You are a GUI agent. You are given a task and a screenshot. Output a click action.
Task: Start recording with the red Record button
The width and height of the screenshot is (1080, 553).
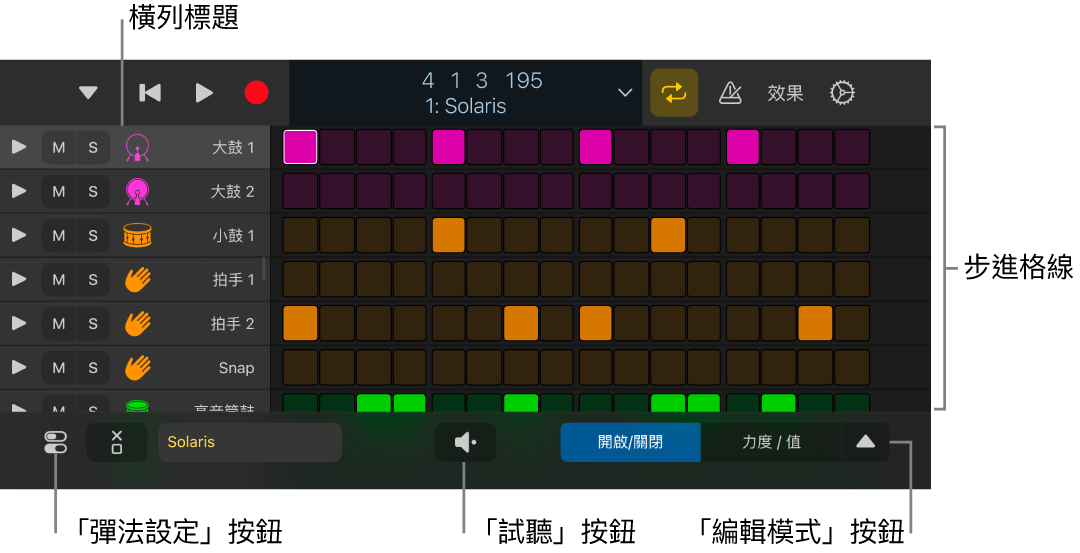pos(257,92)
